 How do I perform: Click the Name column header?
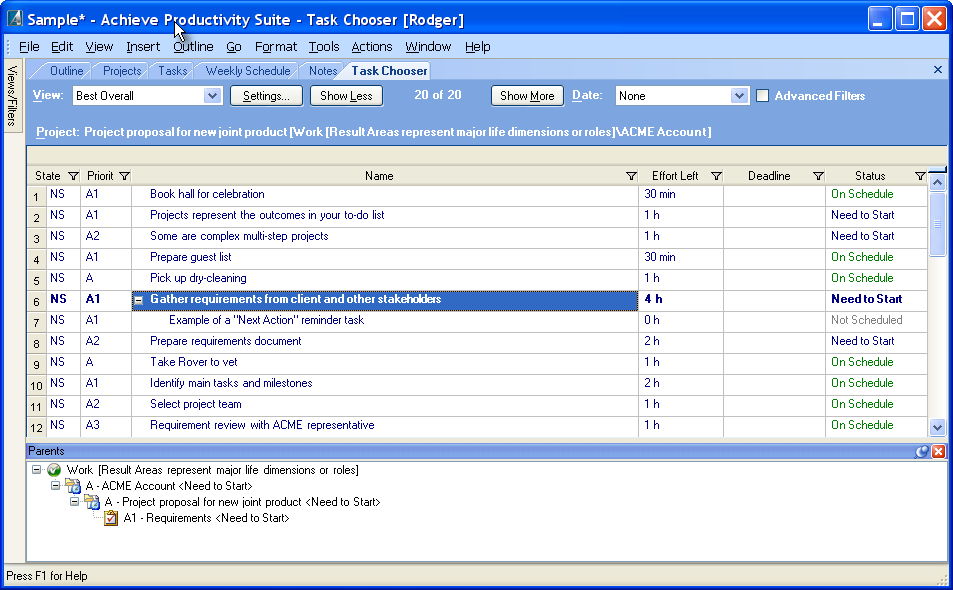point(379,176)
